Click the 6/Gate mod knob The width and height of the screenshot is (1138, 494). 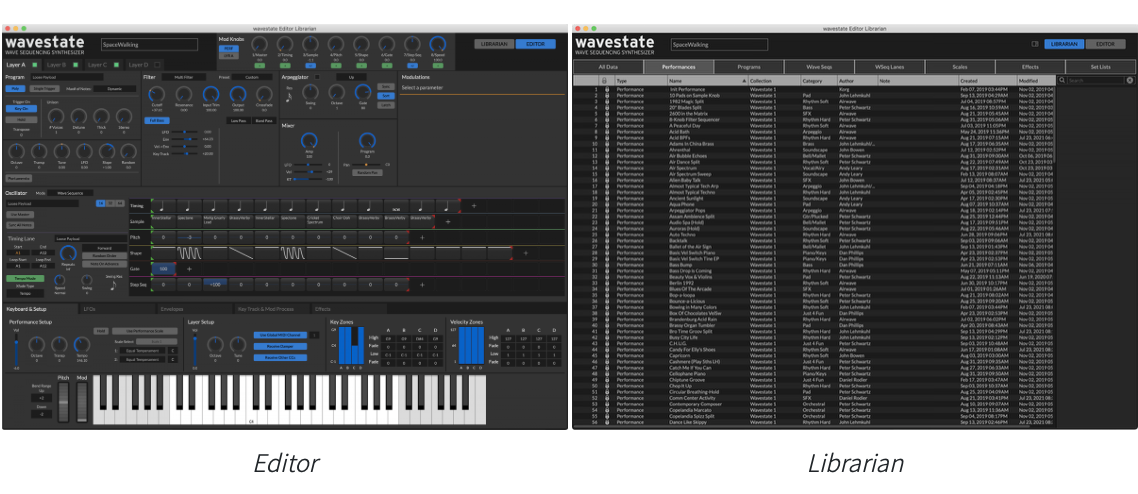(x=387, y=44)
